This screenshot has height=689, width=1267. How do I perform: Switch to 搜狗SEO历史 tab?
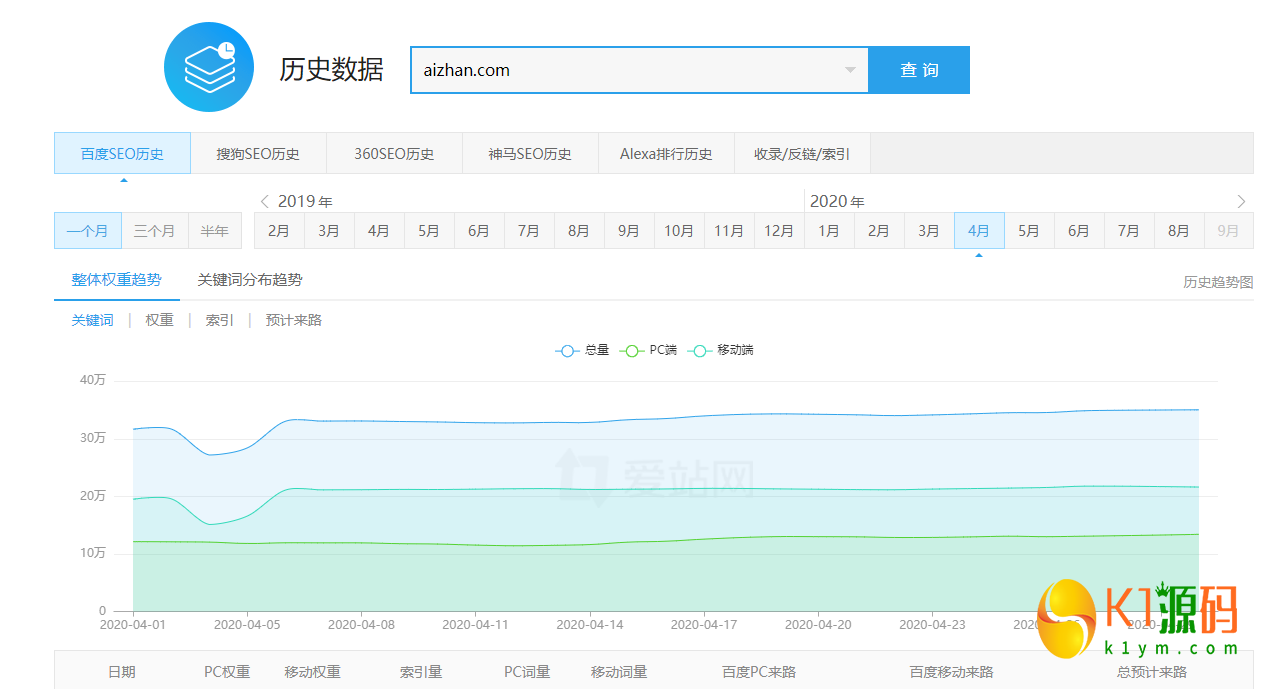point(258,154)
